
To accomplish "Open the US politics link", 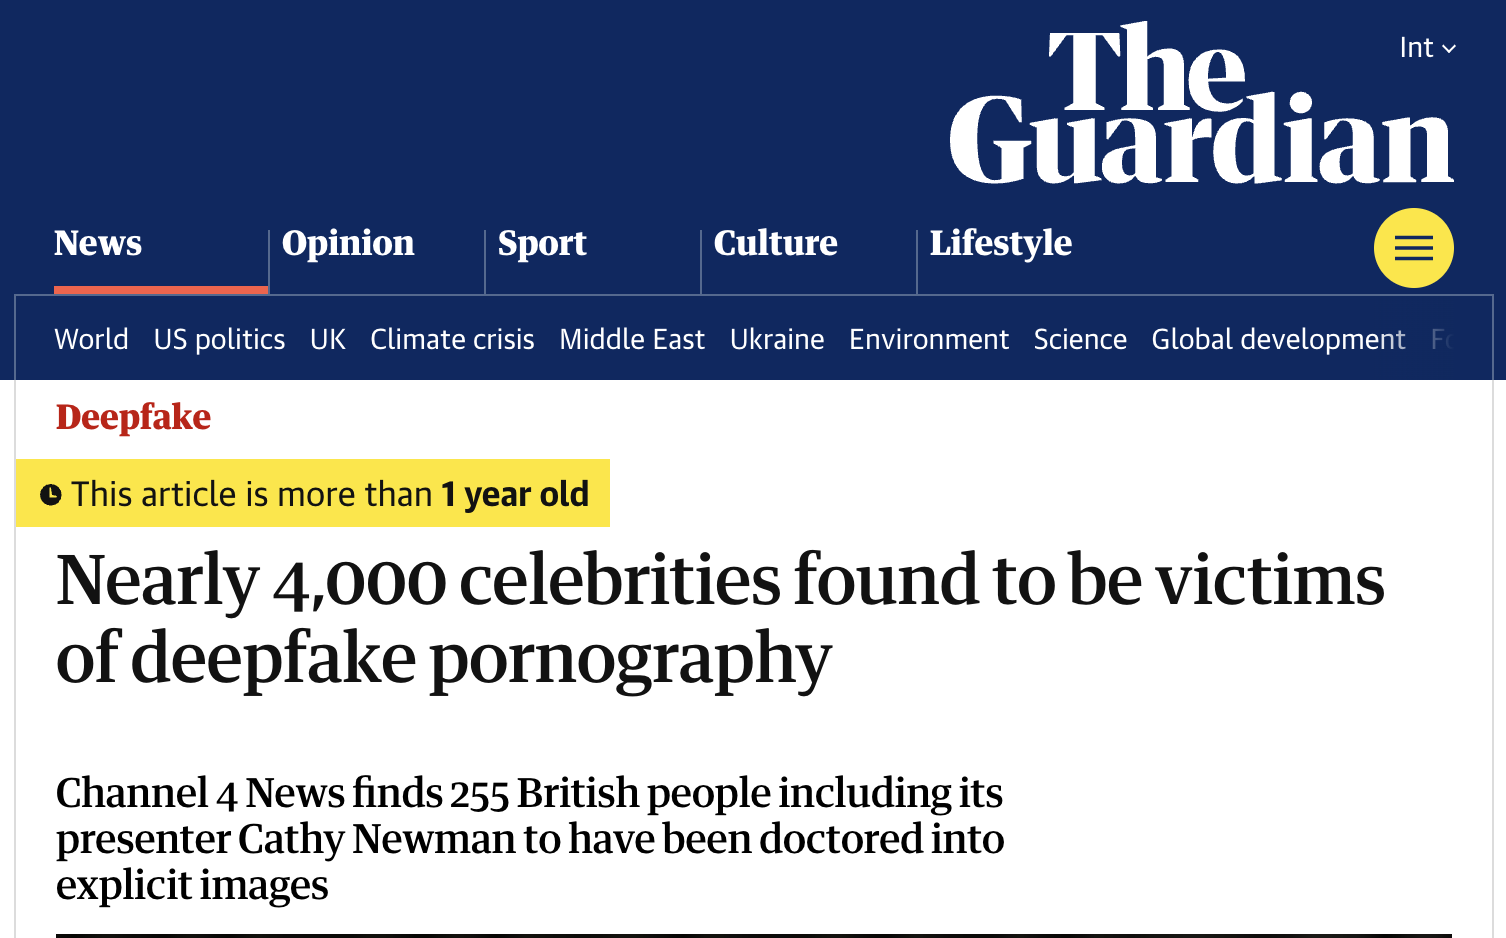I will point(219,340).
